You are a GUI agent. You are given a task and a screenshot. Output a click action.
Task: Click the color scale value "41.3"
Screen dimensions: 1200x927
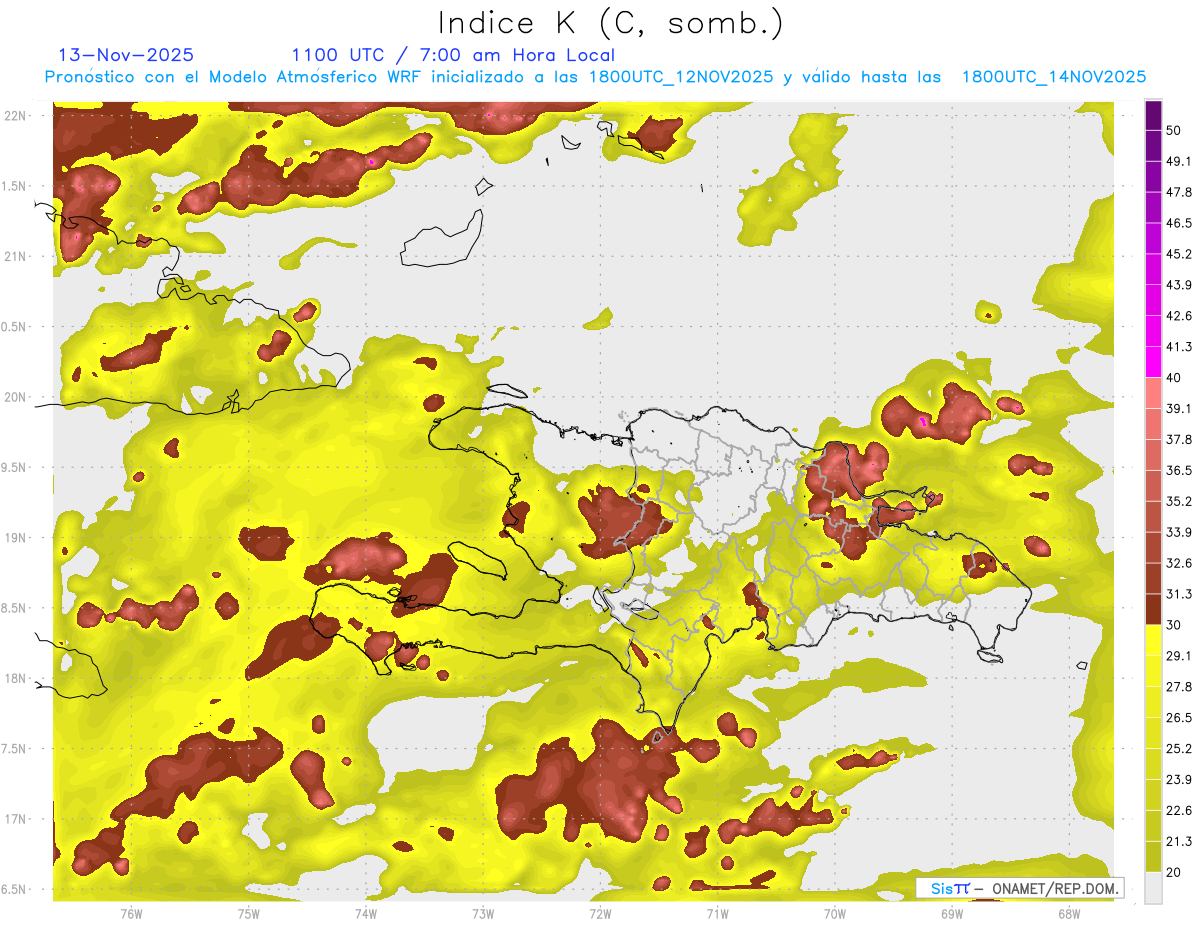click(1178, 347)
